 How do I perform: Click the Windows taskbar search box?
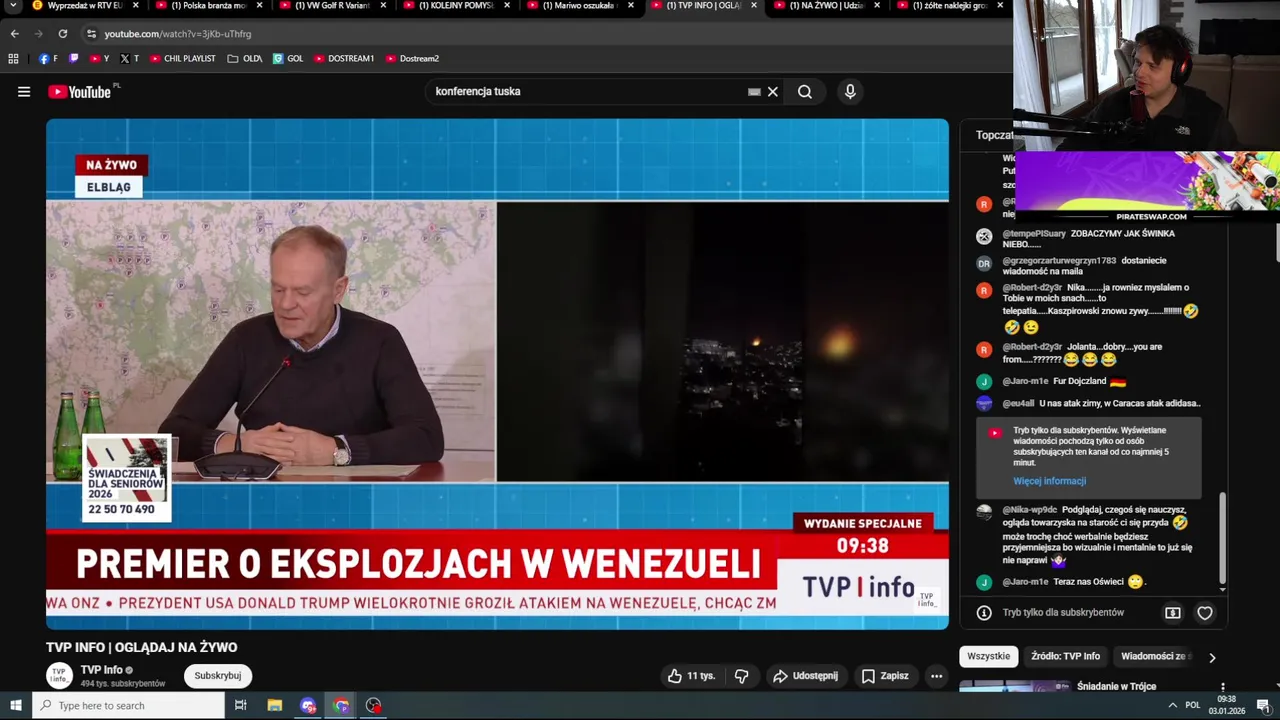tap(128, 706)
